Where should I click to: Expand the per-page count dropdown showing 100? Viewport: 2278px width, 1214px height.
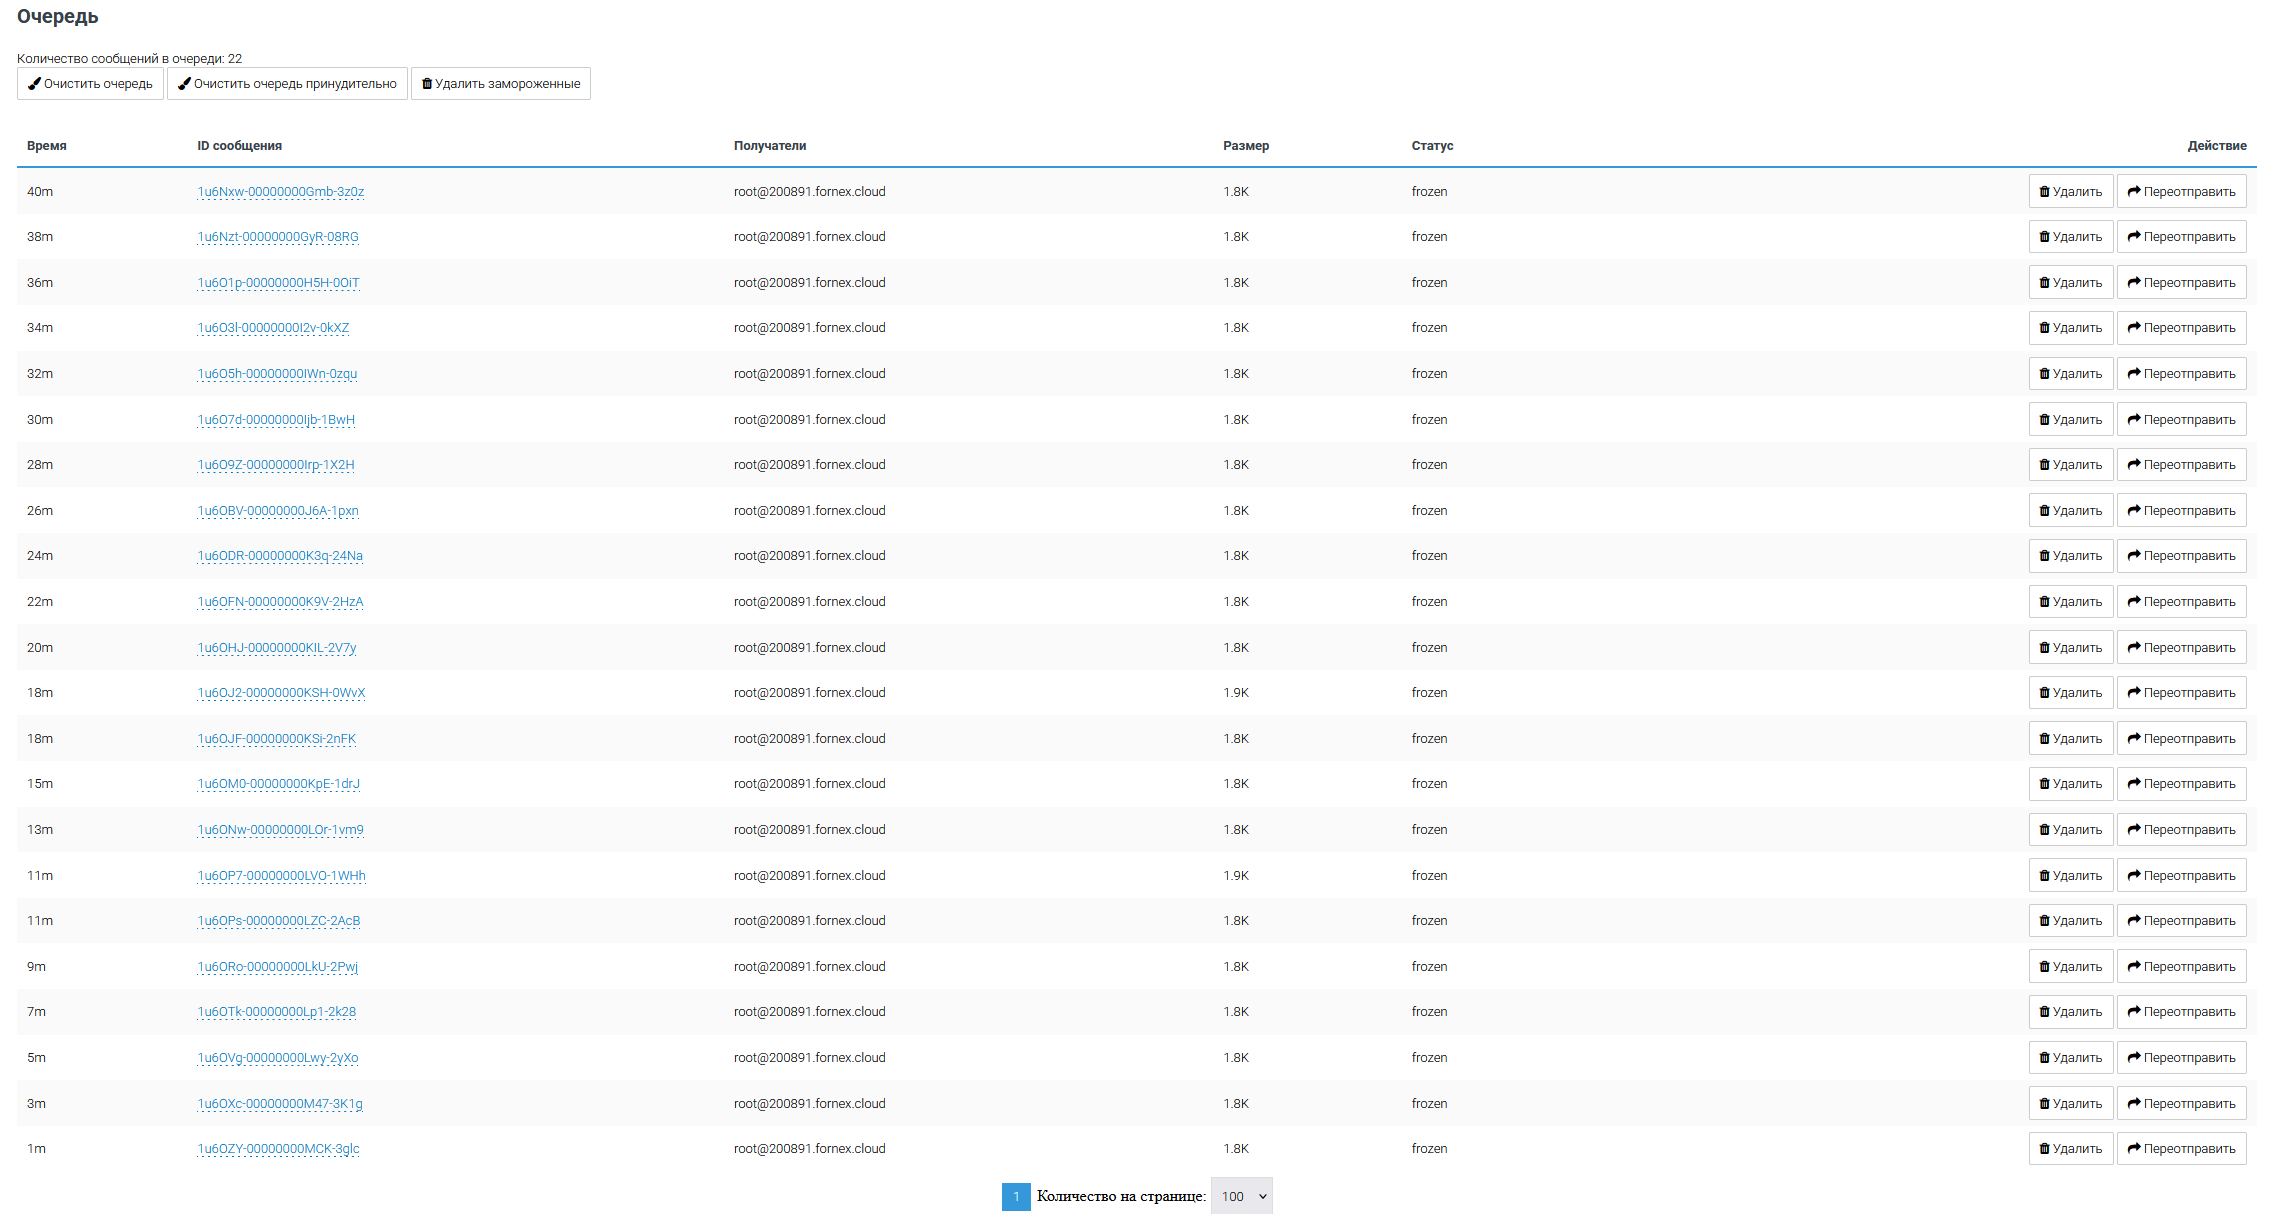click(1241, 1196)
